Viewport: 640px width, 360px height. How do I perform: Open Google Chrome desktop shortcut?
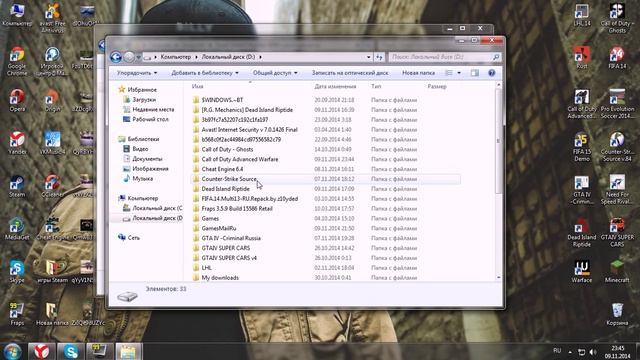[17, 62]
